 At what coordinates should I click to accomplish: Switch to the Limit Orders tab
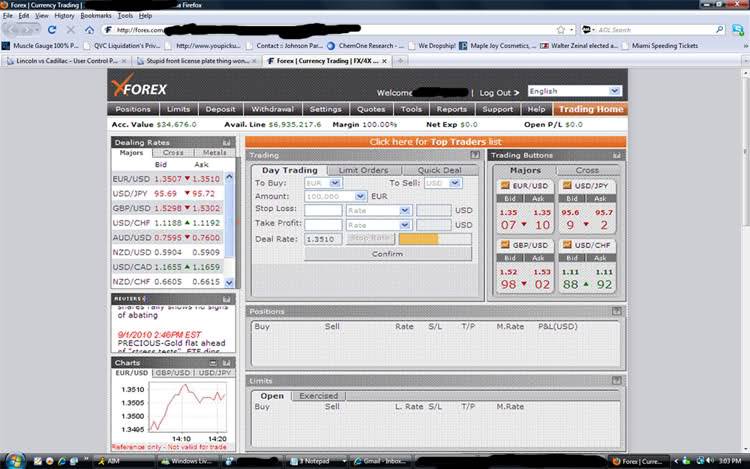coord(363,170)
